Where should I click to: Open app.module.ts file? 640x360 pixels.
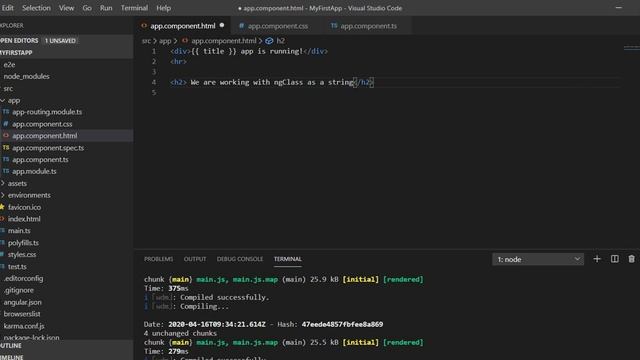click(x=34, y=171)
